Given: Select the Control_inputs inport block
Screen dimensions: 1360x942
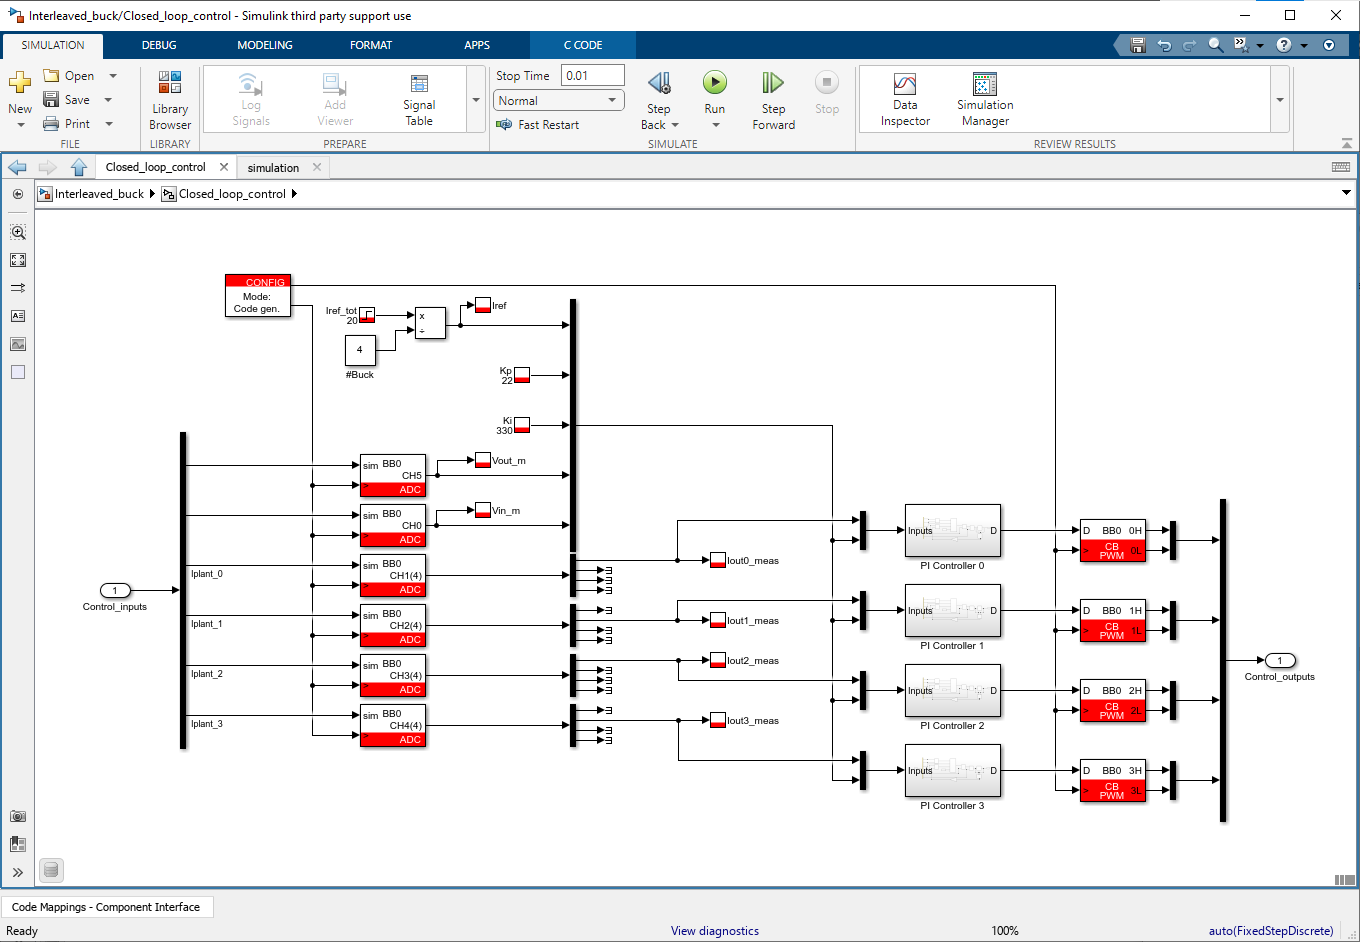Looking at the screenshot, I should [115, 590].
